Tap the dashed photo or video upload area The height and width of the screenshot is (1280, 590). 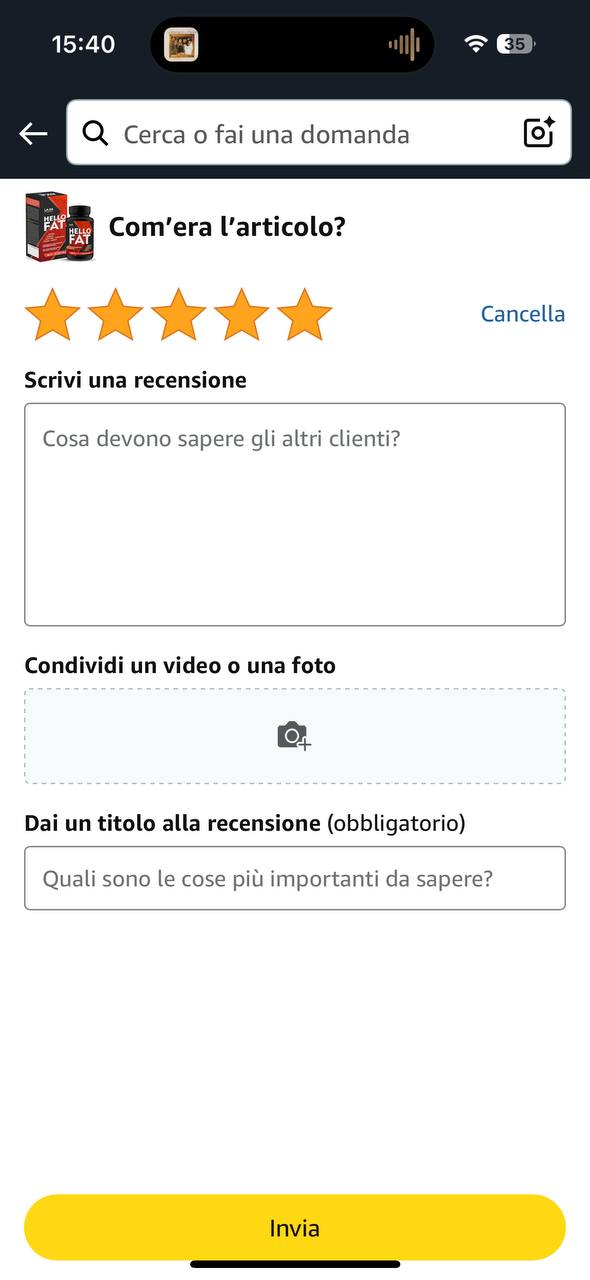pos(295,736)
